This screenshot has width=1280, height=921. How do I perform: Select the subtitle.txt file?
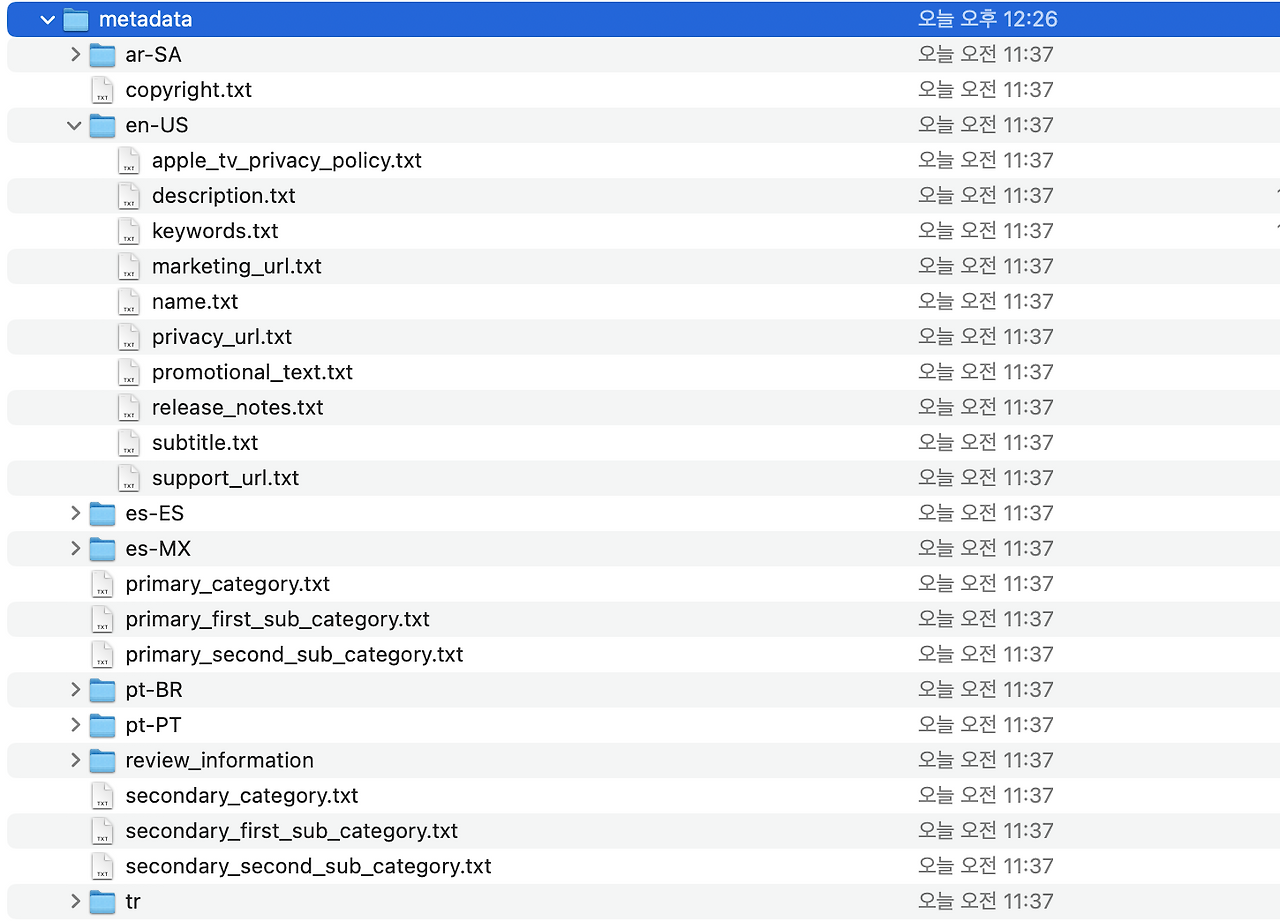205,442
